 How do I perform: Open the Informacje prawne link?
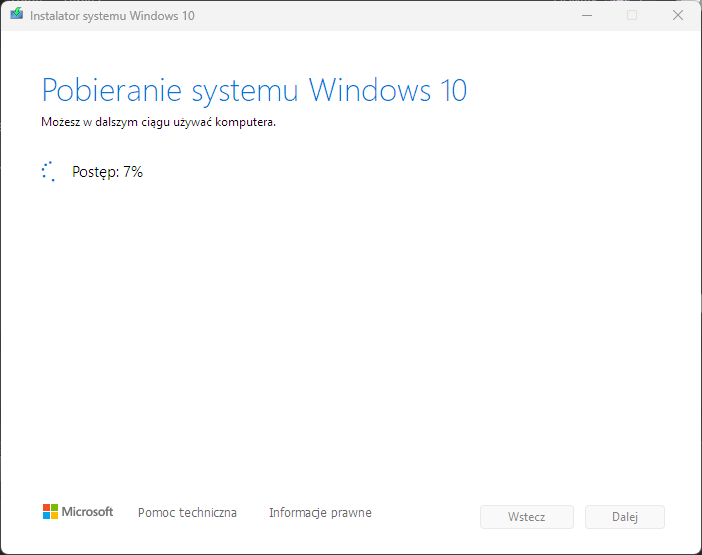pos(320,512)
